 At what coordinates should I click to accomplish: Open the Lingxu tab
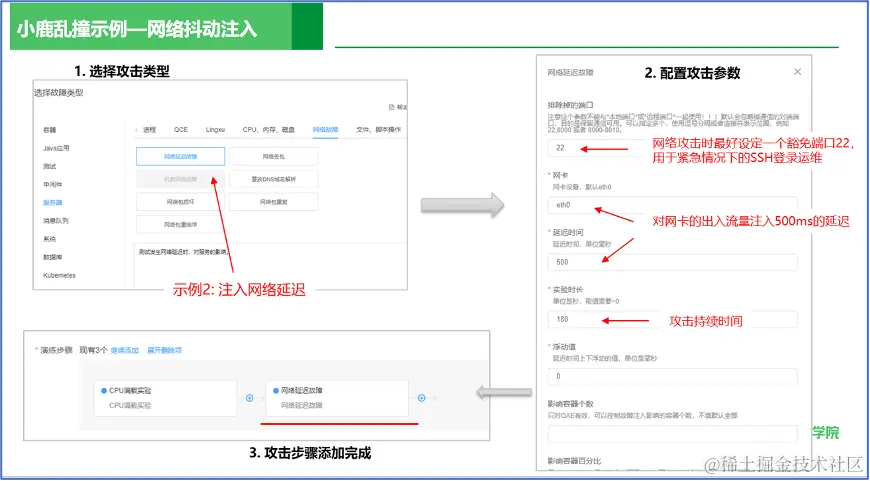point(215,130)
